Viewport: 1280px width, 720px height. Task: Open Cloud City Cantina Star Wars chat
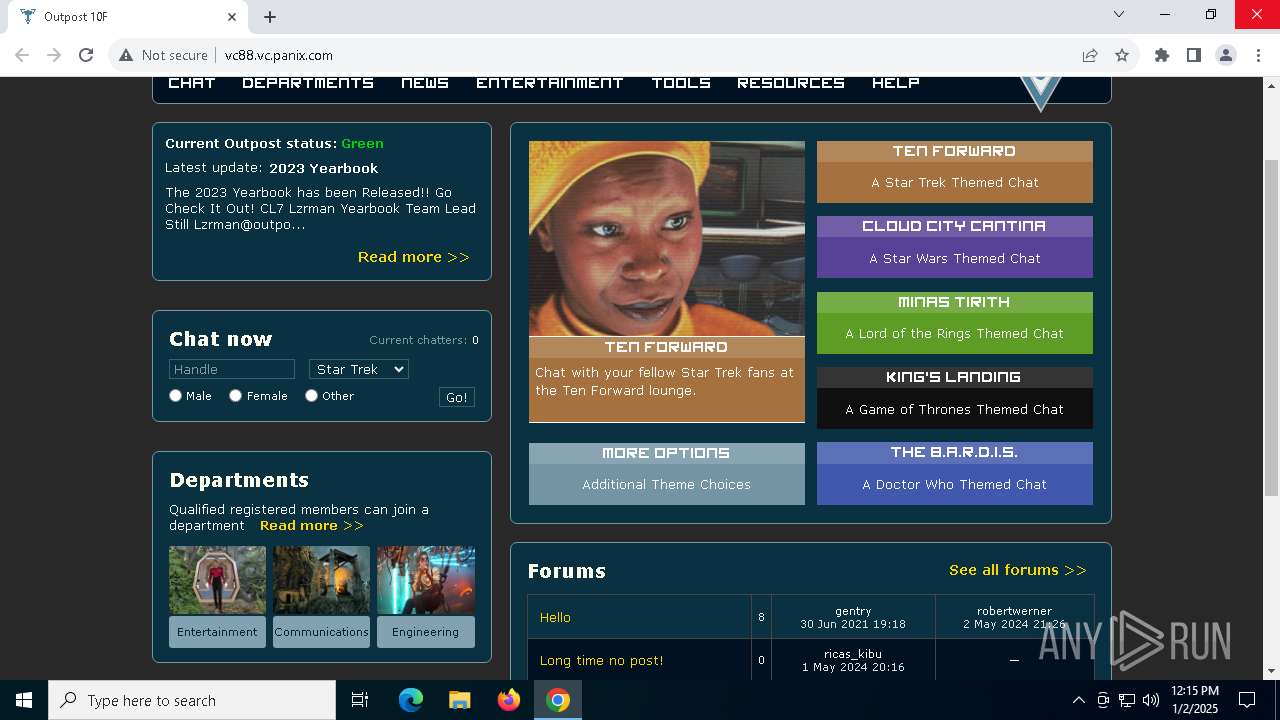click(x=955, y=247)
